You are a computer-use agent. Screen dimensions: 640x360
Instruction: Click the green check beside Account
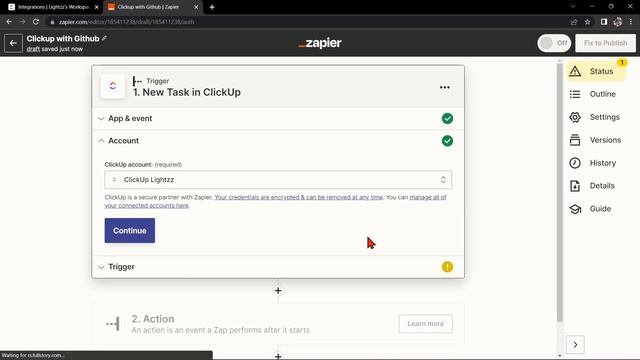(447, 141)
